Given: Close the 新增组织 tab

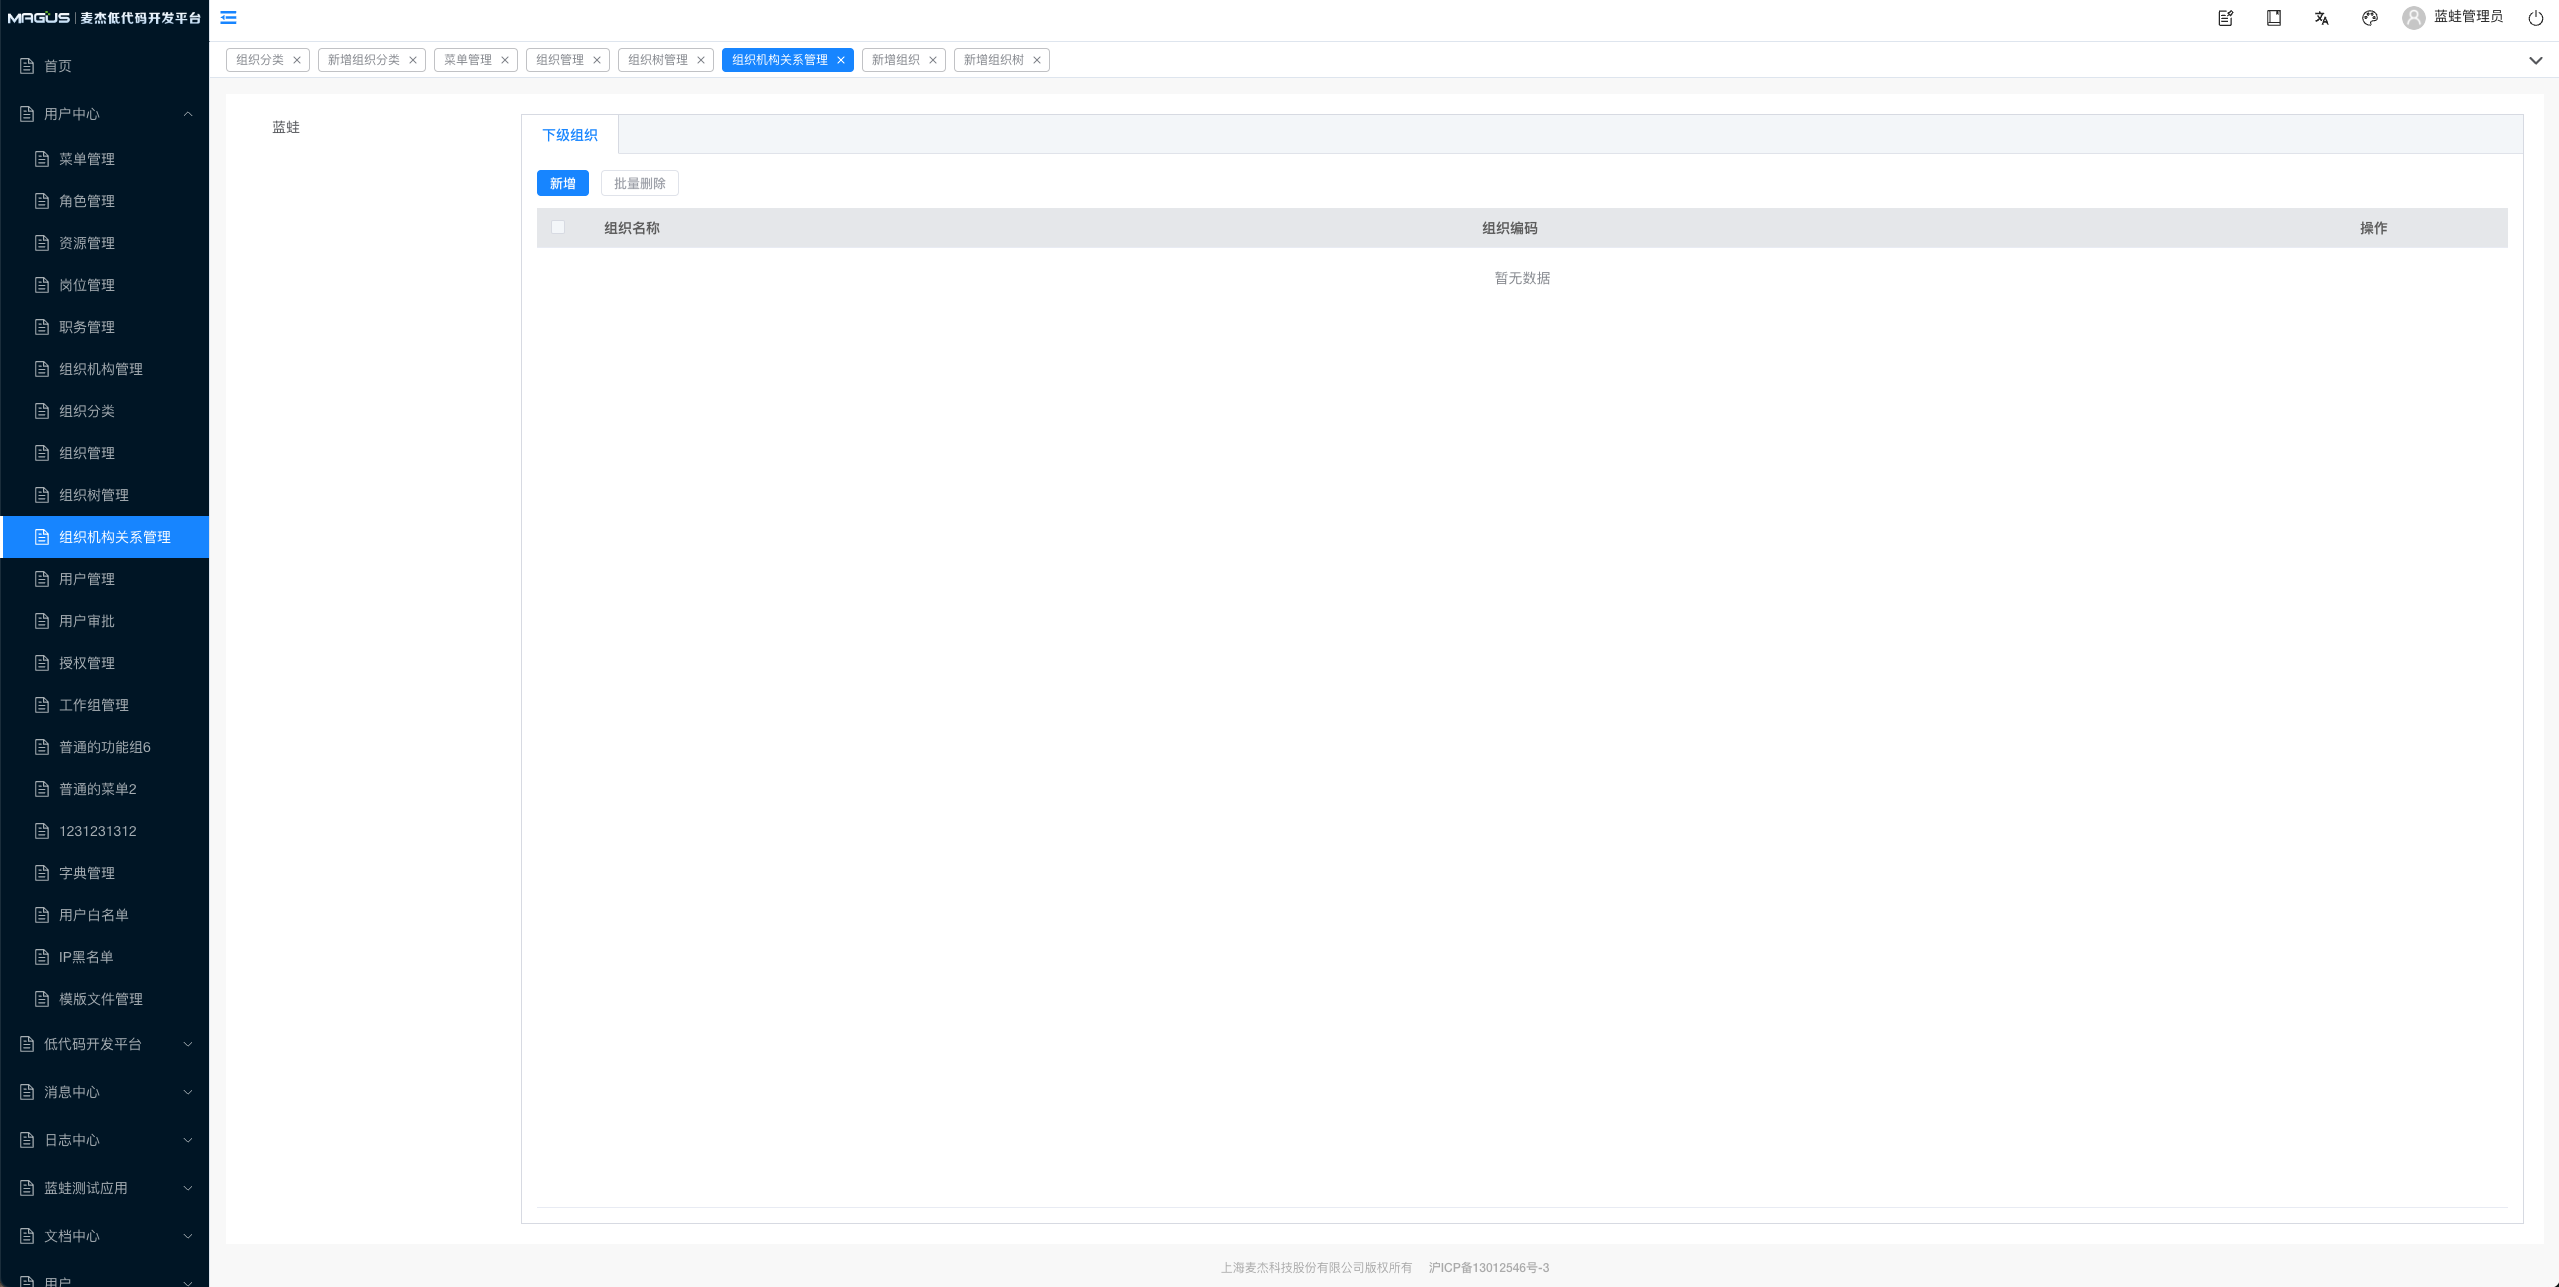Looking at the screenshot, I should pyautogui.click(x=933, y=60).
